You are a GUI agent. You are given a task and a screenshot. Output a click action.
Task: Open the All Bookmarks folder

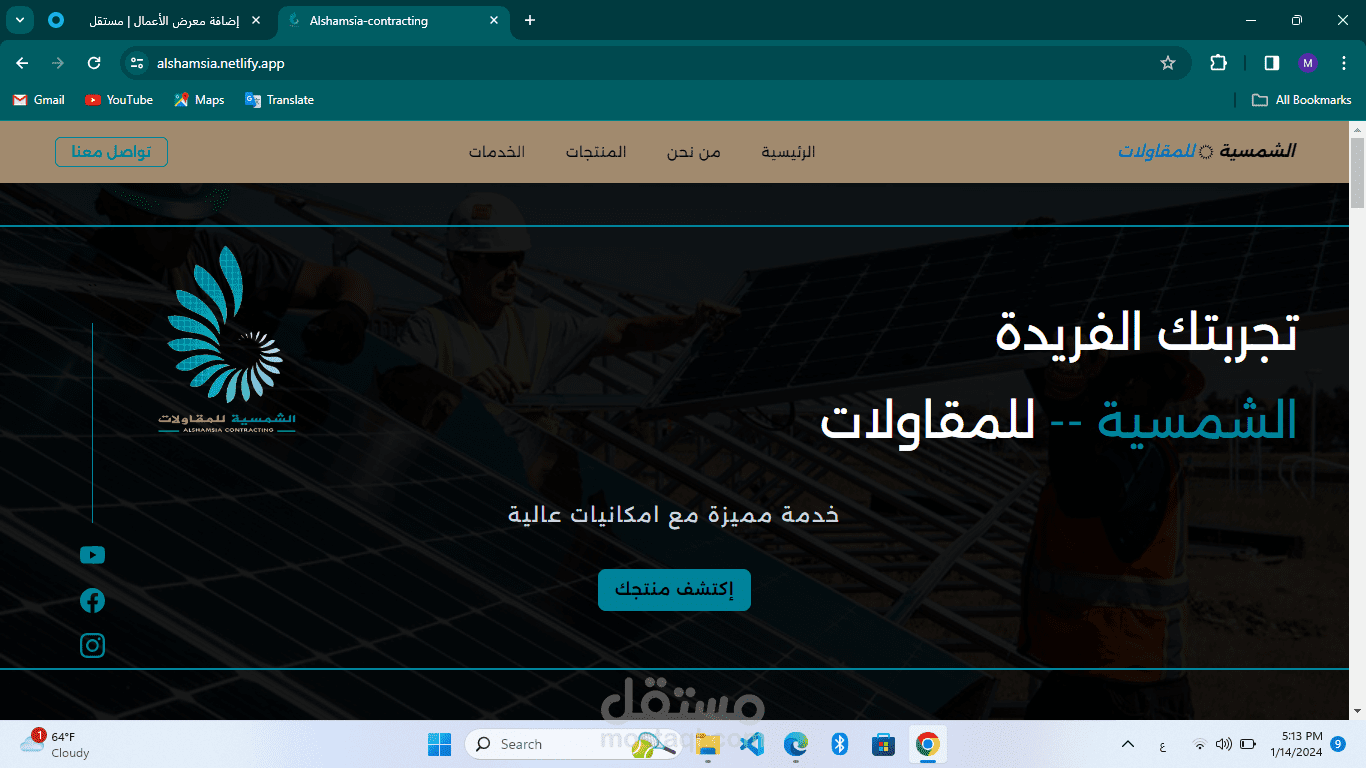[x=1302, y=100]
